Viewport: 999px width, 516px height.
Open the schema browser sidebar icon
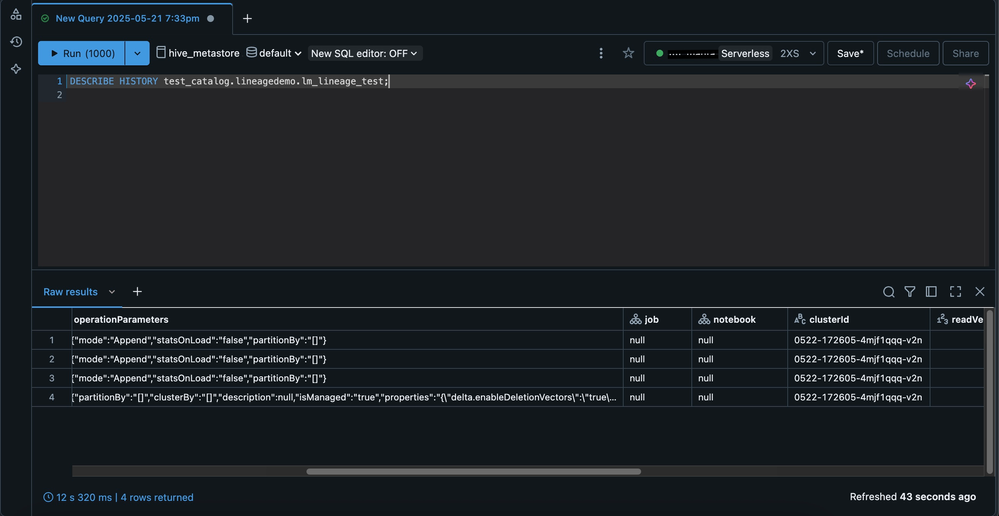pyautogui.click(x=16, y=15)
